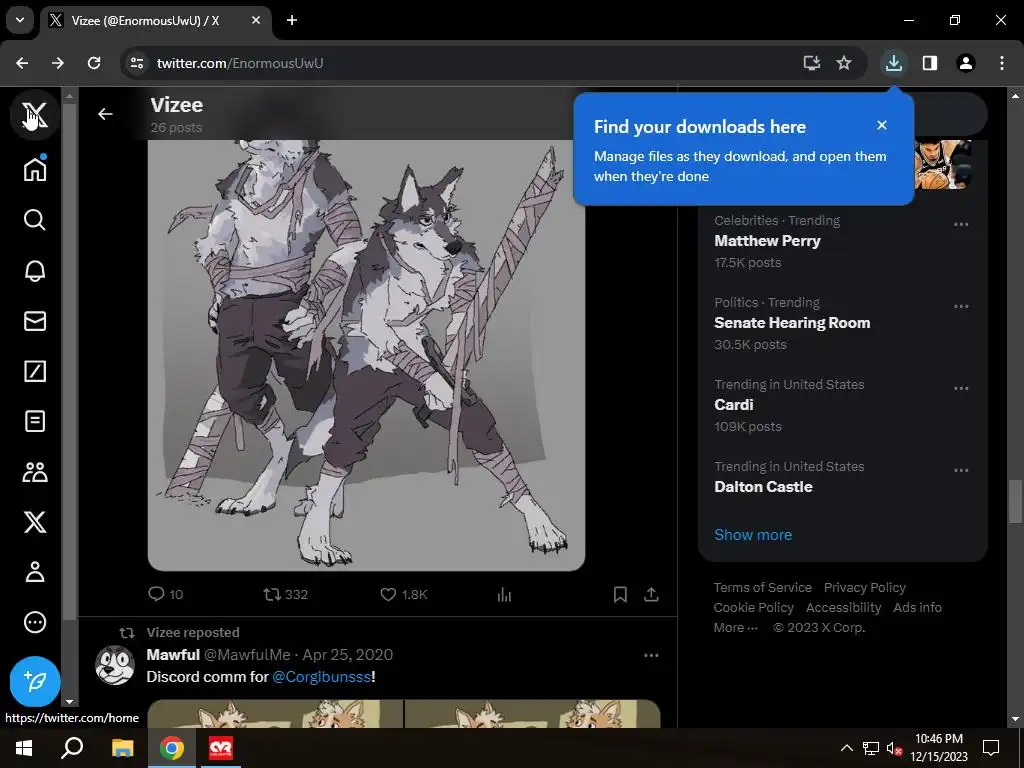Viewport: 1024px width, 768px height.
Task: Open Lists icon in sidebar
Action: [x=35, y=421]
